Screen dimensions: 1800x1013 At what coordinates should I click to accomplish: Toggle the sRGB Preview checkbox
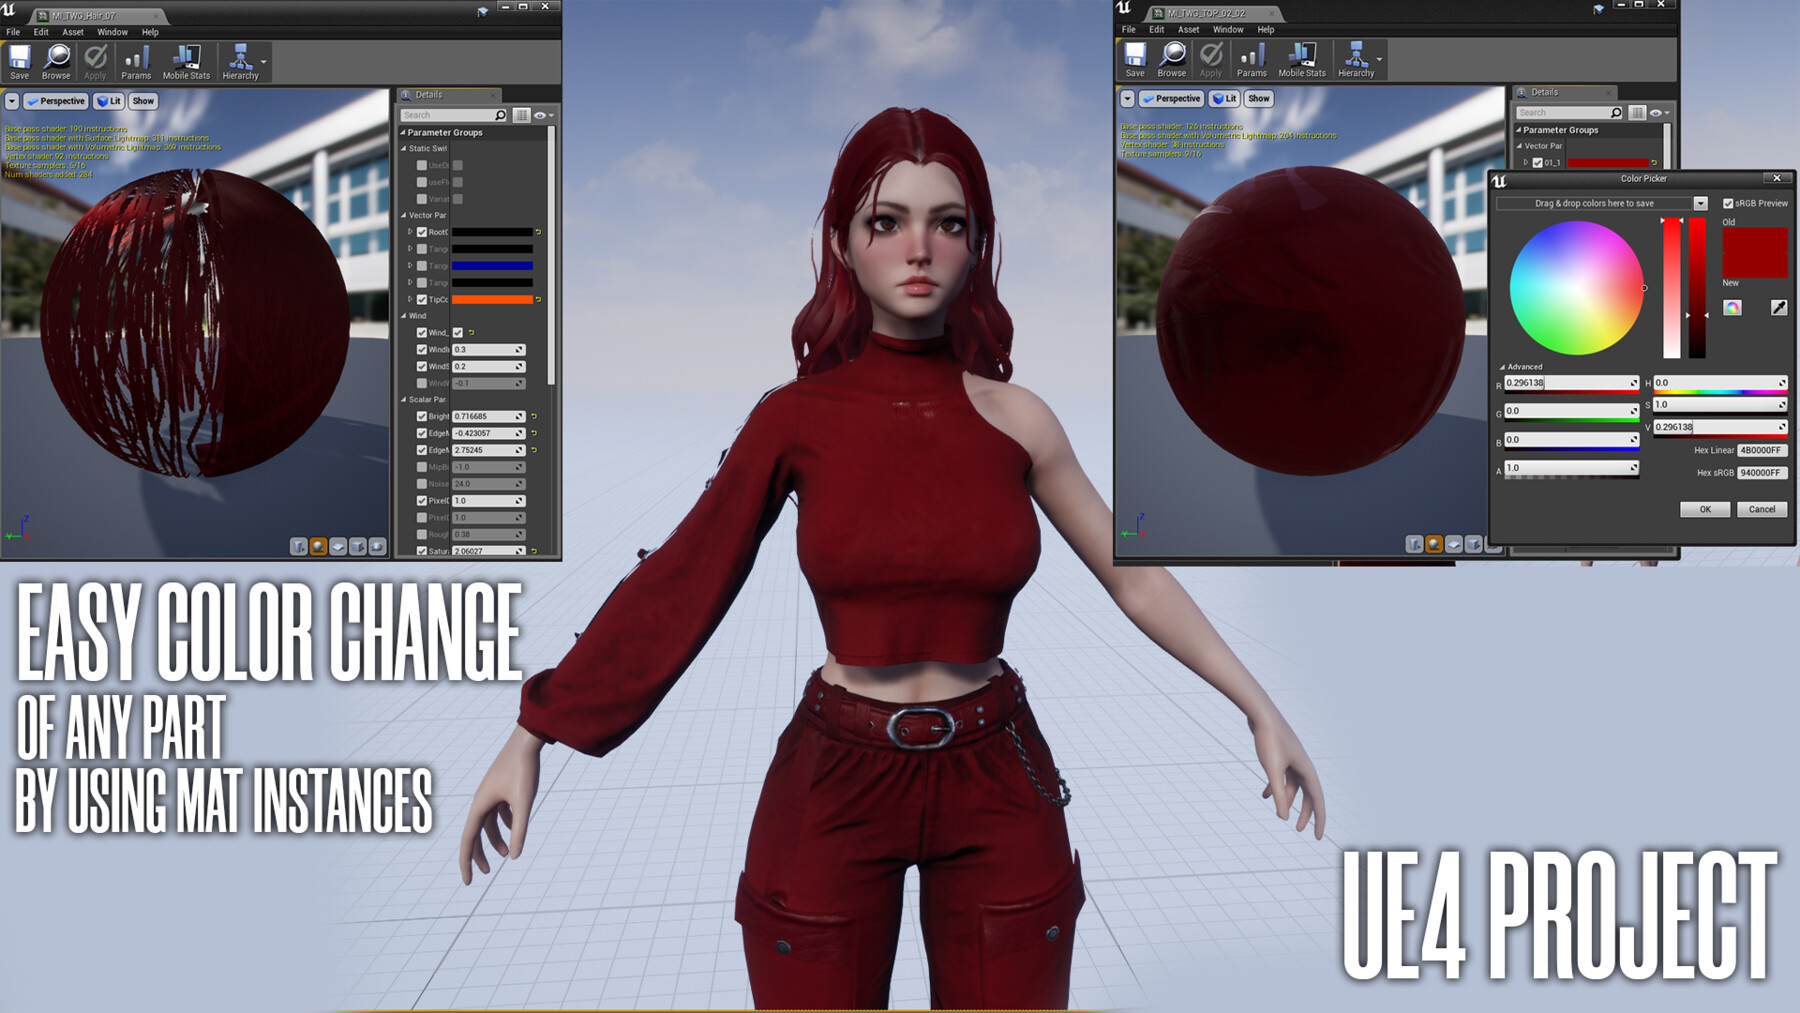[x=1729, y=202]
